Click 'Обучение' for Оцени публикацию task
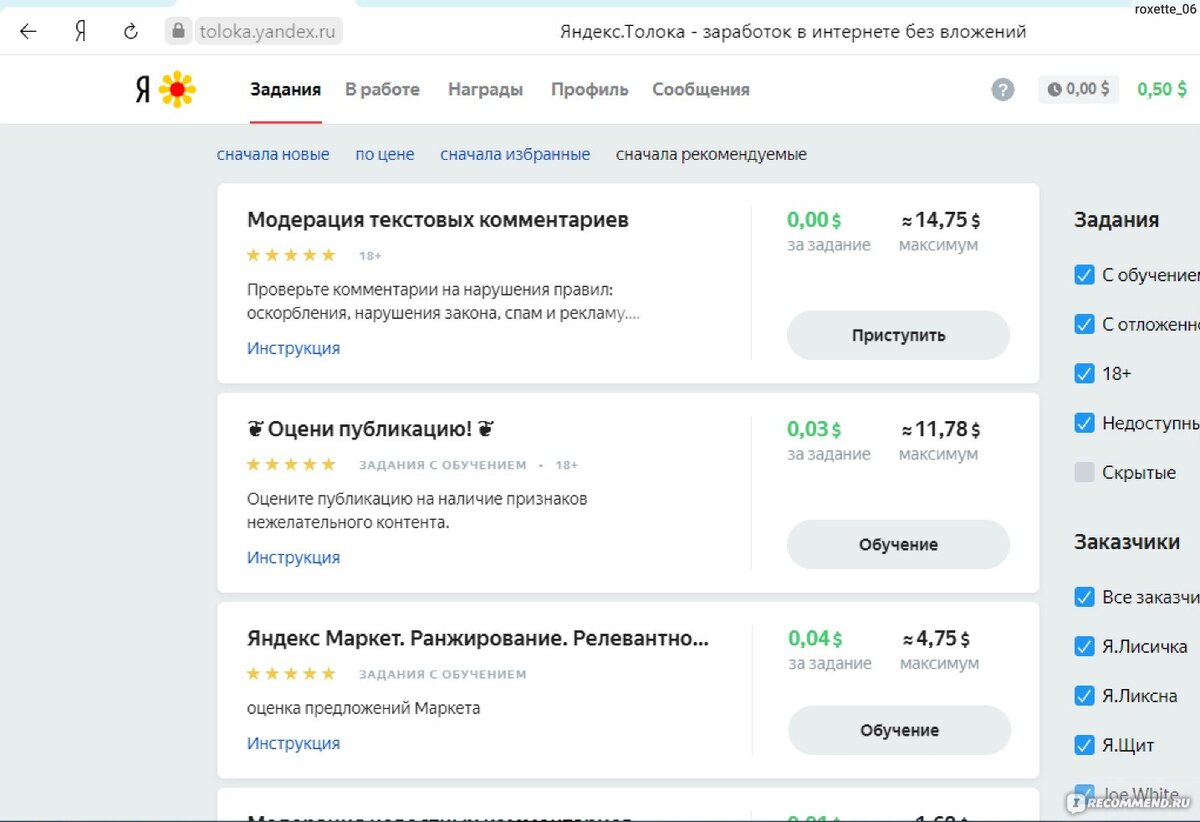This screenshot has width=1200, height=822. coord(898,545)
